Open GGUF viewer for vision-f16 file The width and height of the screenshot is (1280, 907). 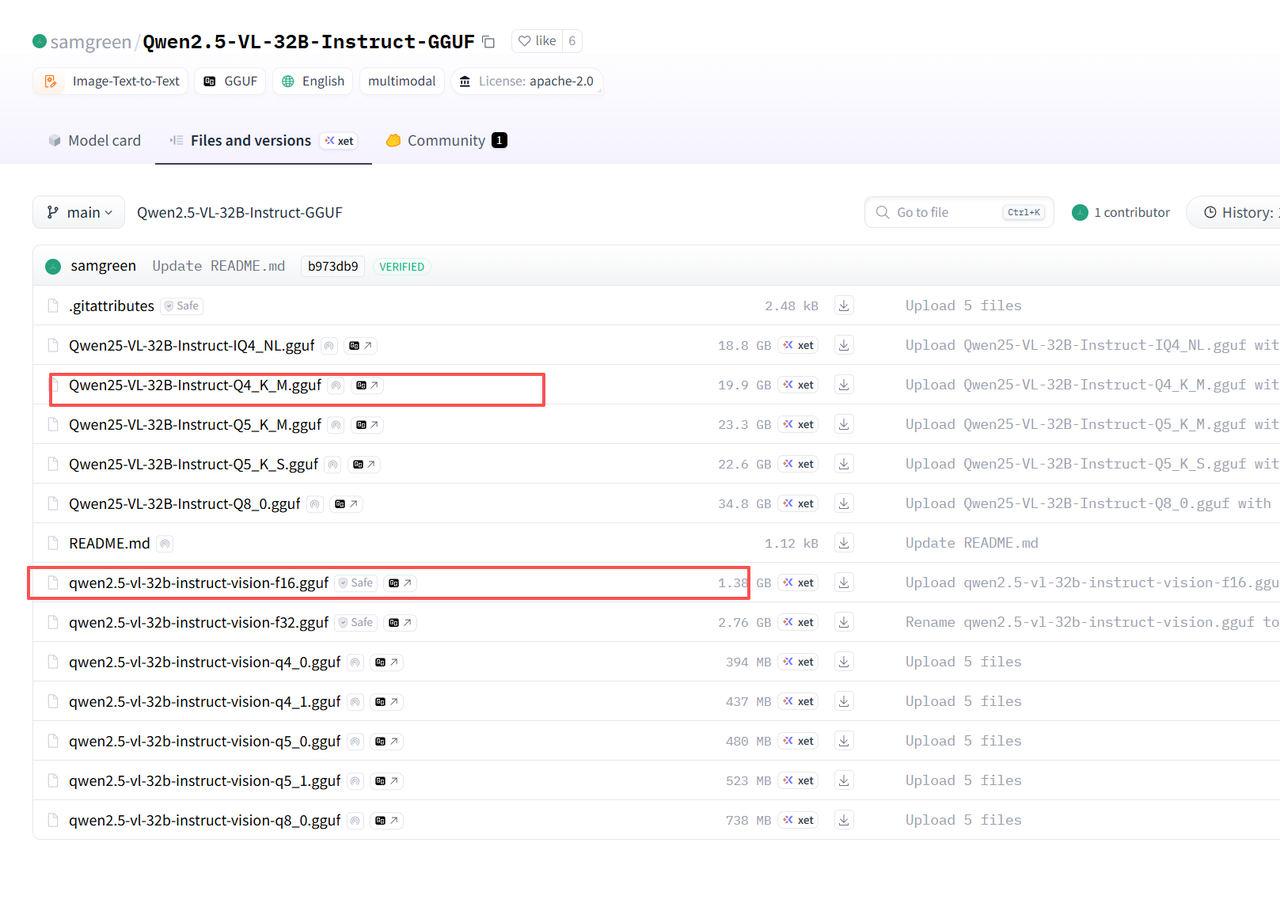tap(400, 583)
